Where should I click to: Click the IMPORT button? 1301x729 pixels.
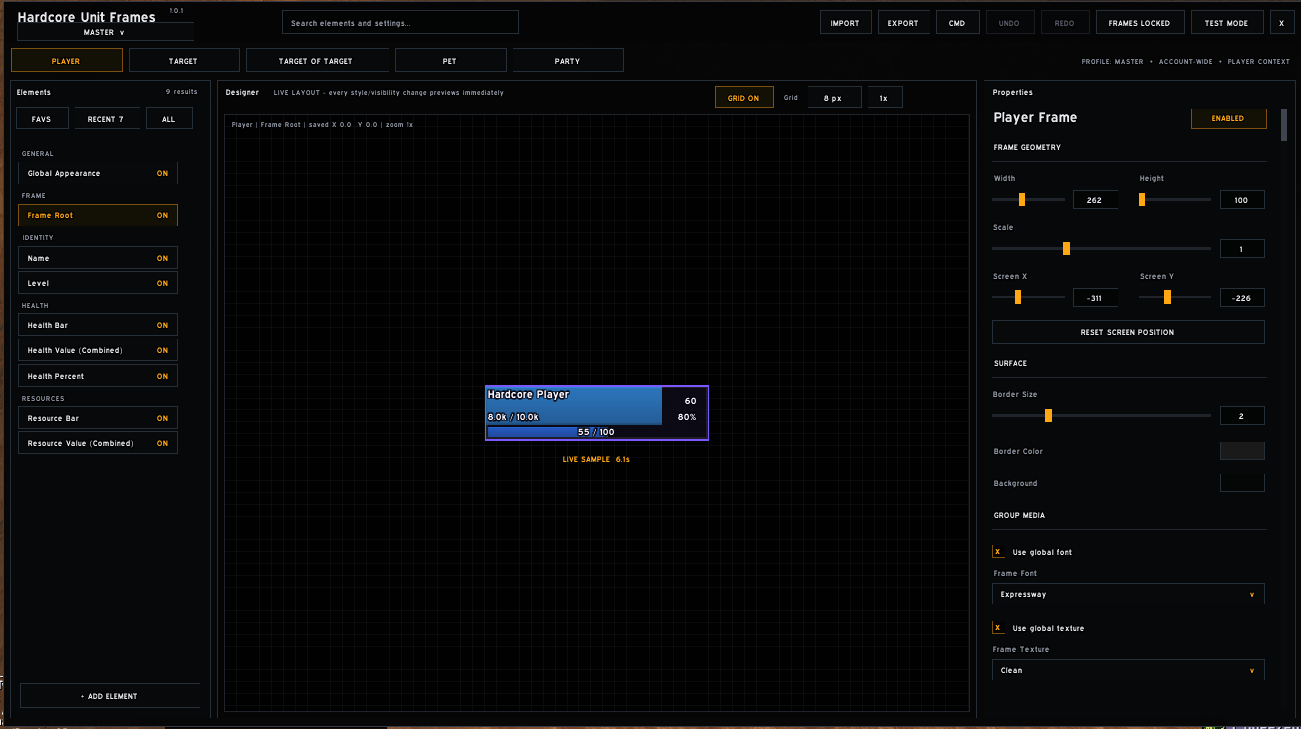(x=845, y=23)
